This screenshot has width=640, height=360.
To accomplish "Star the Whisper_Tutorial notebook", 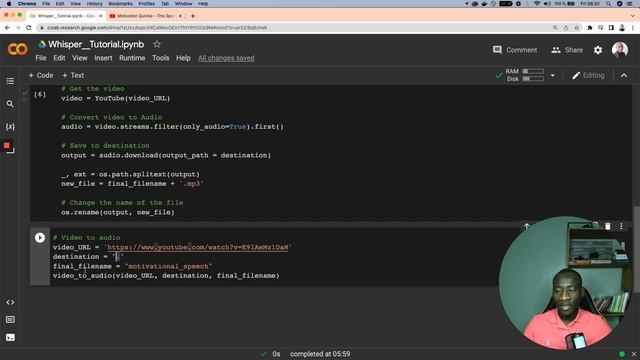I will (157, 44).
